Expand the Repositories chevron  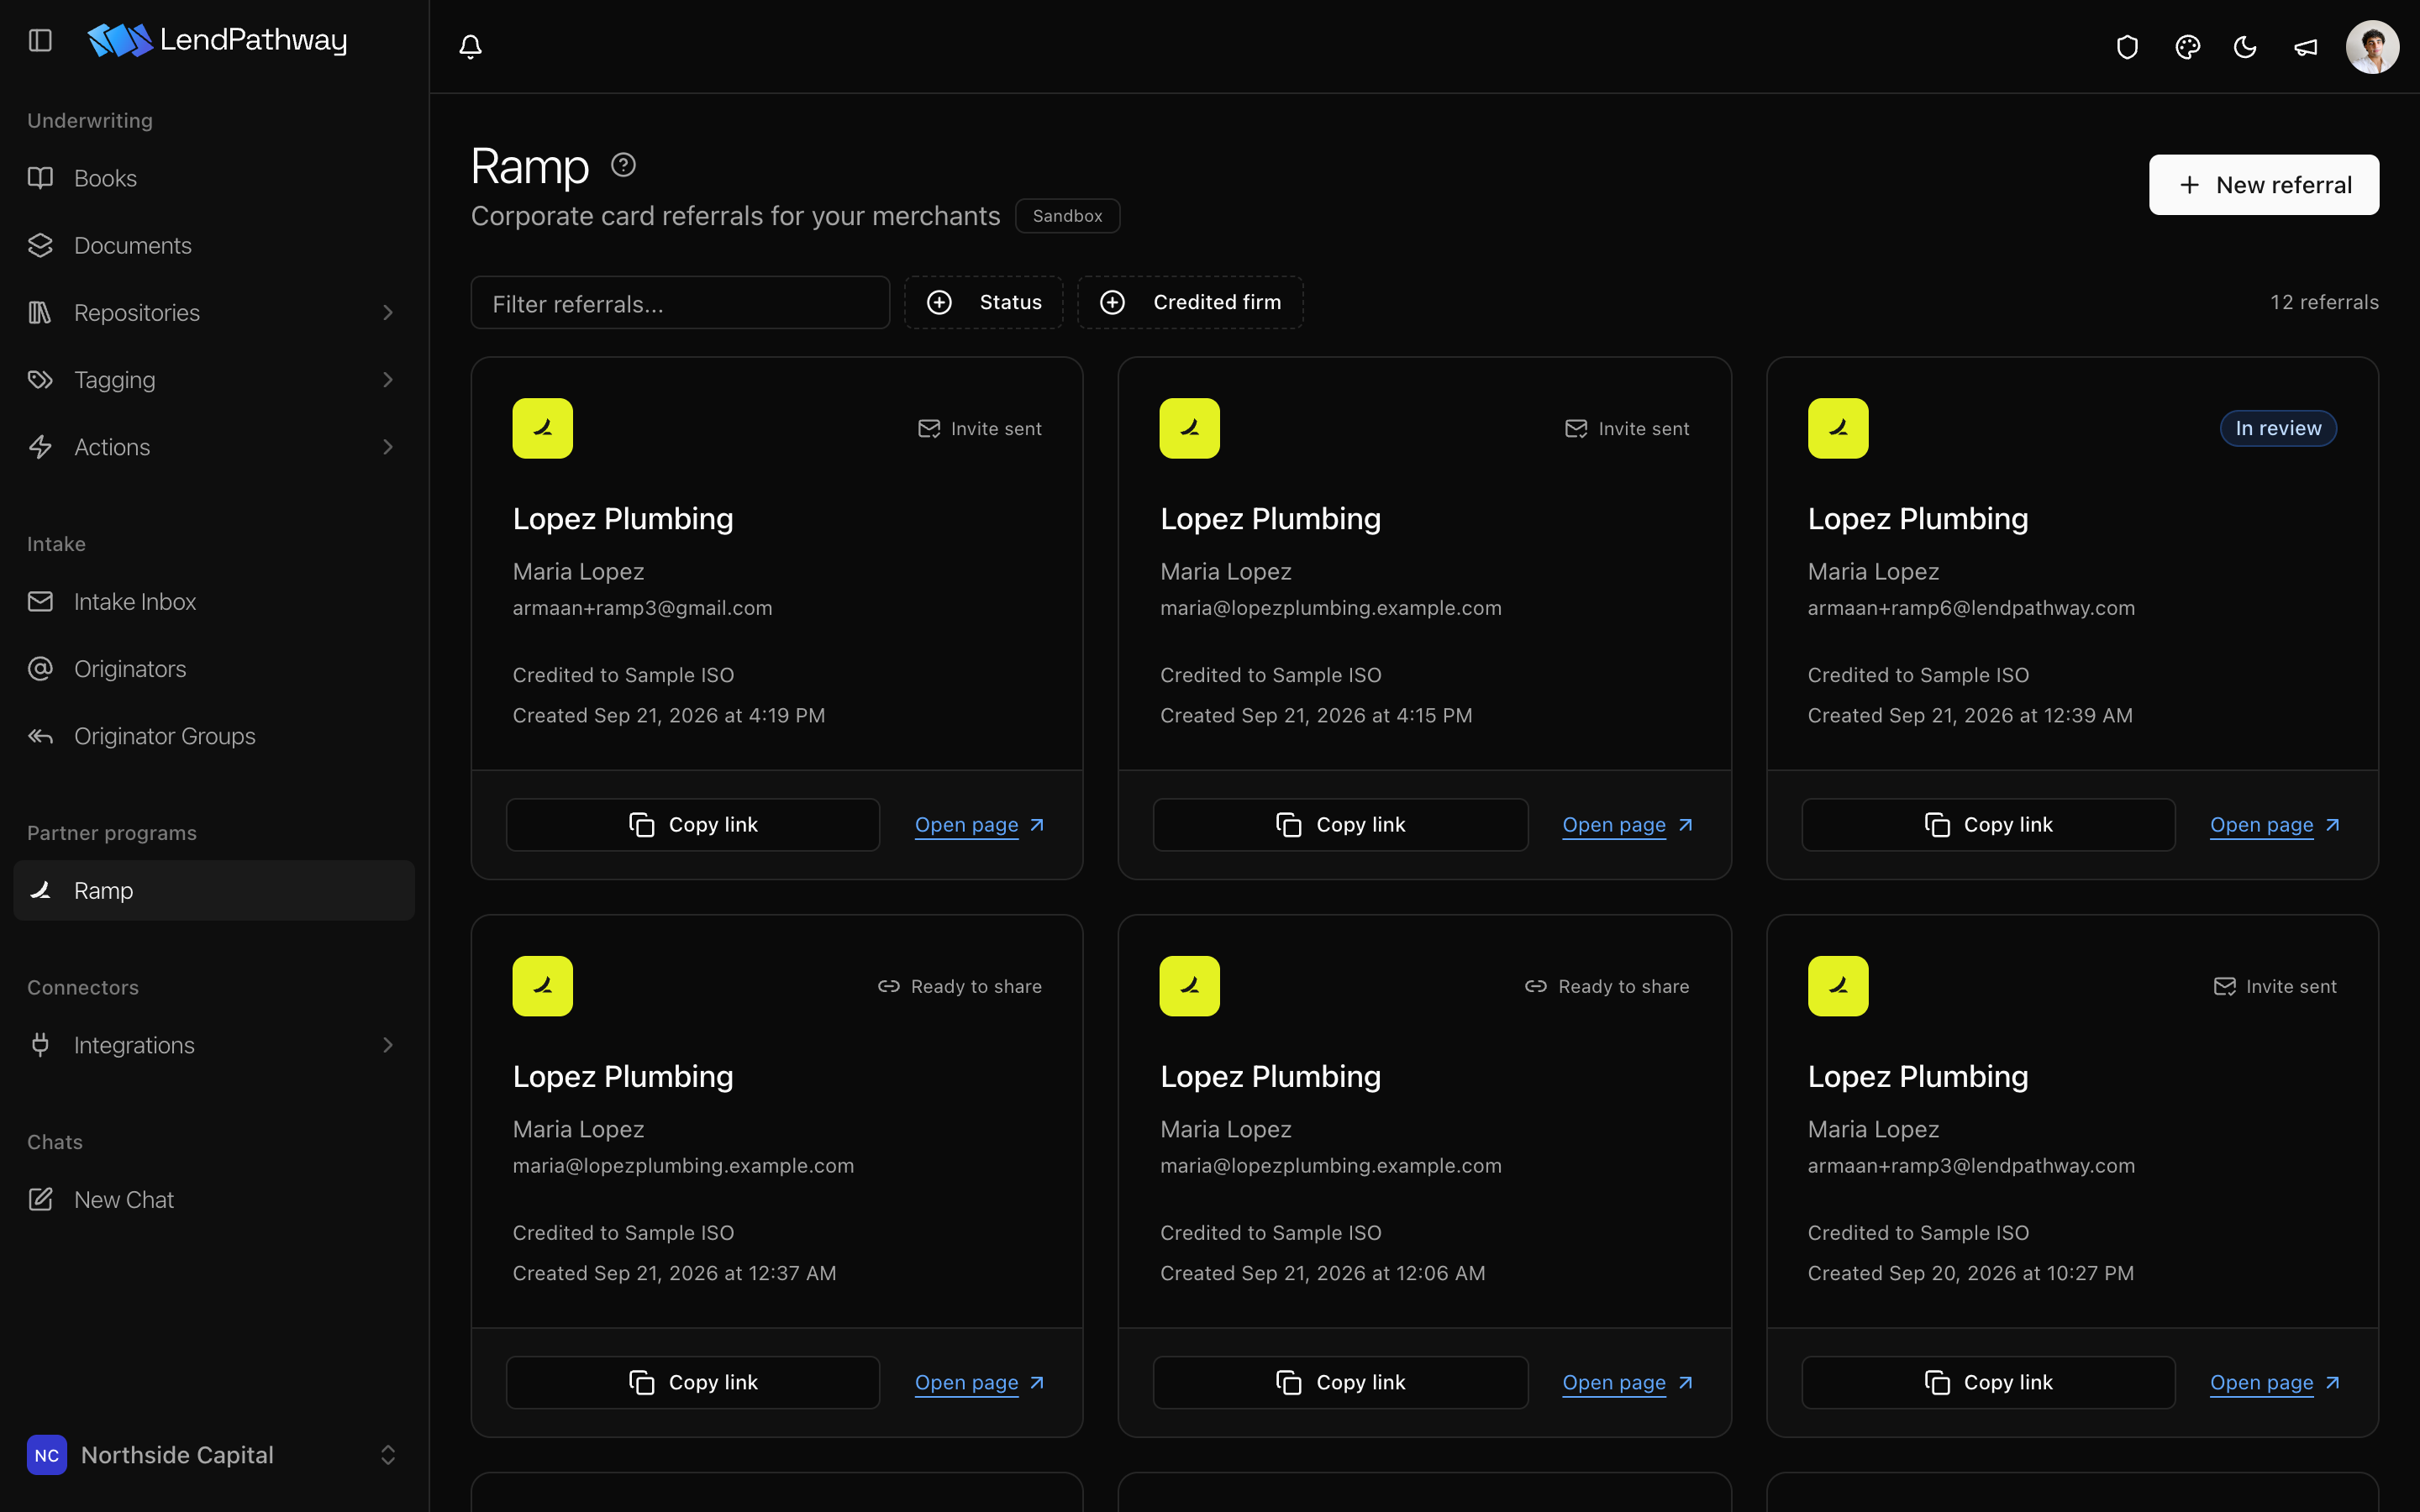pos(388,313)
